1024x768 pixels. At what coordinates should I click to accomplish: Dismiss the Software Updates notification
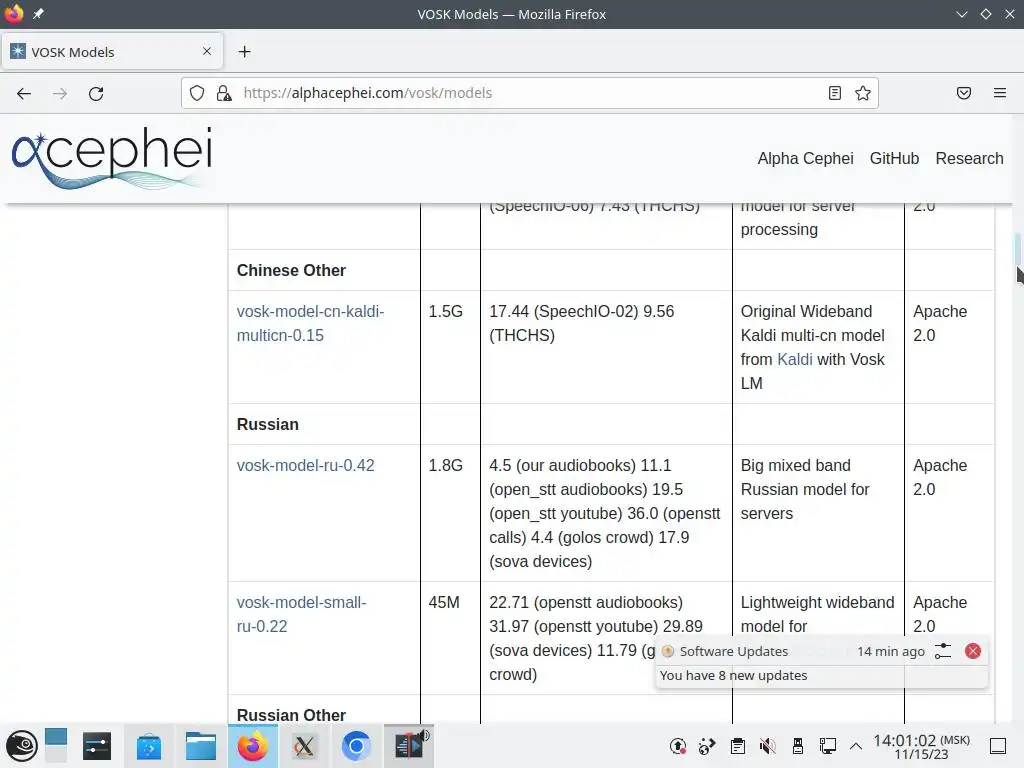click(x=972, y=651)
